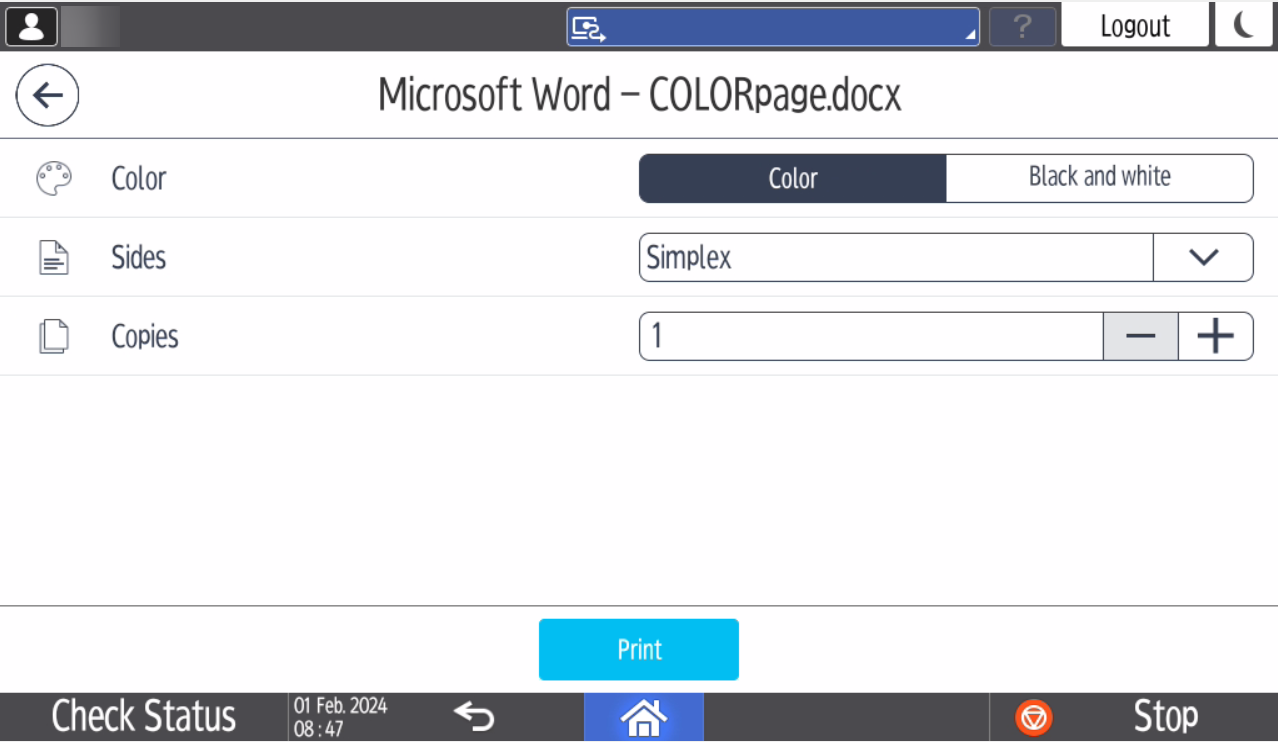Select Color printing mode
The width and height of the screenshot is (1278, 742).
[792, 177]
